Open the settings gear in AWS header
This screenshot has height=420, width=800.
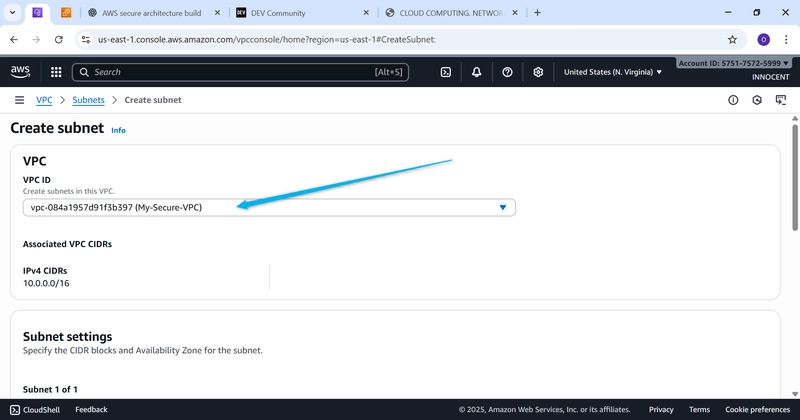(538, 72)
